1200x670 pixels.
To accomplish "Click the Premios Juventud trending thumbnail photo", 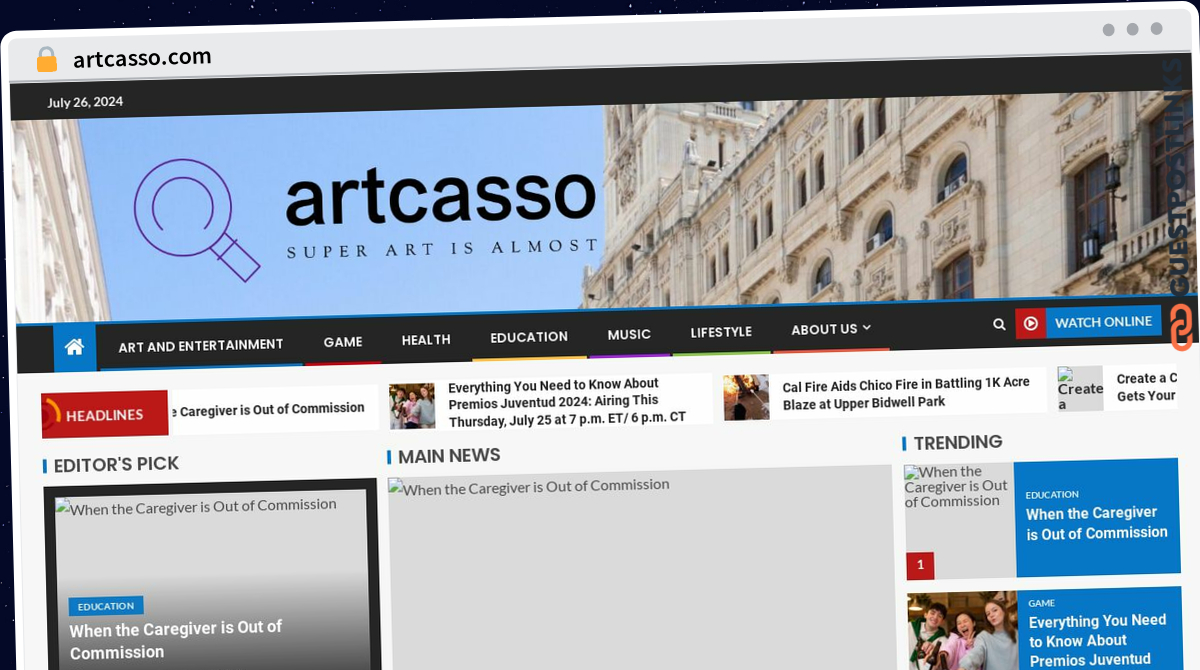I will point(962,631).
